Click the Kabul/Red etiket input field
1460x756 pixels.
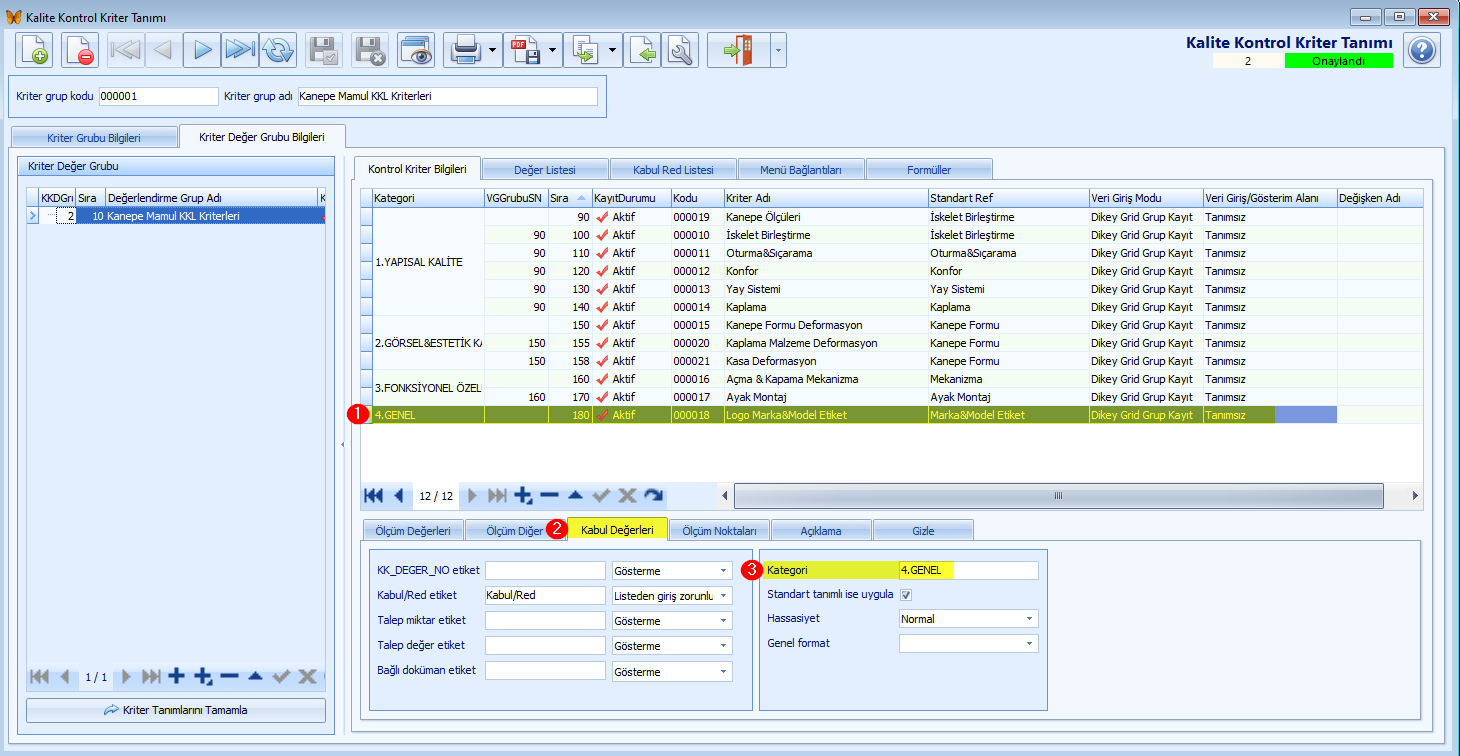(x=545, y=595)
